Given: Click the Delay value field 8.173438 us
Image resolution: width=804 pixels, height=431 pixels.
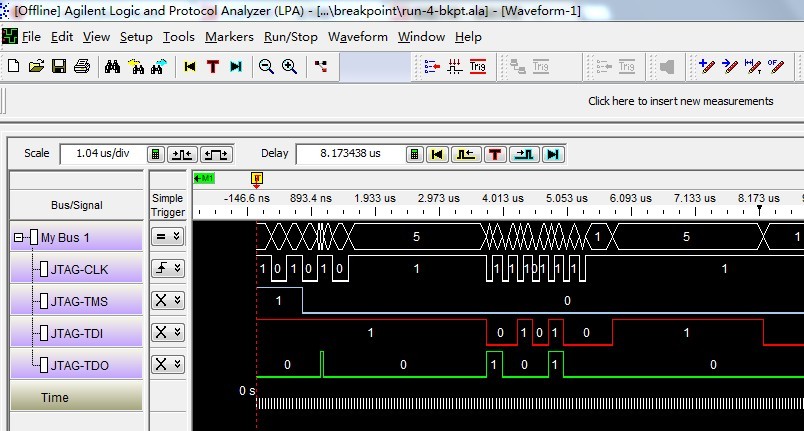Looking at the screenshot, I should pos(350,153).
